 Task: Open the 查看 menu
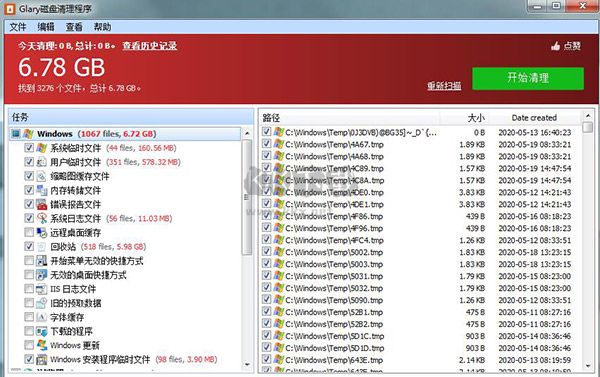(74, 27)
